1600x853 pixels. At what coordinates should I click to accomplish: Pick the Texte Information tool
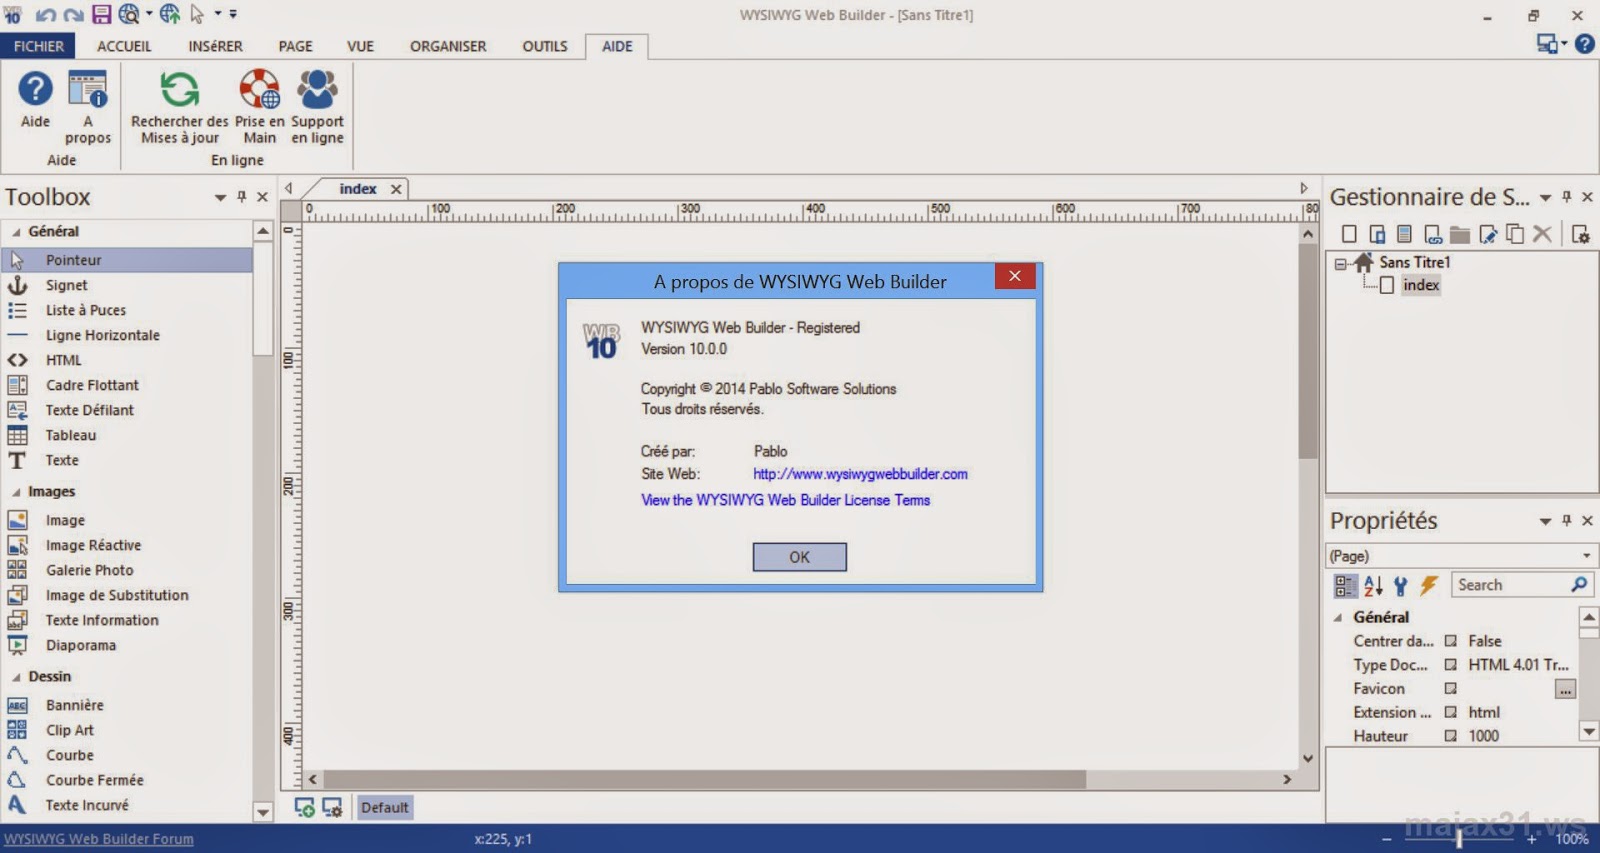tap(127, 620)
